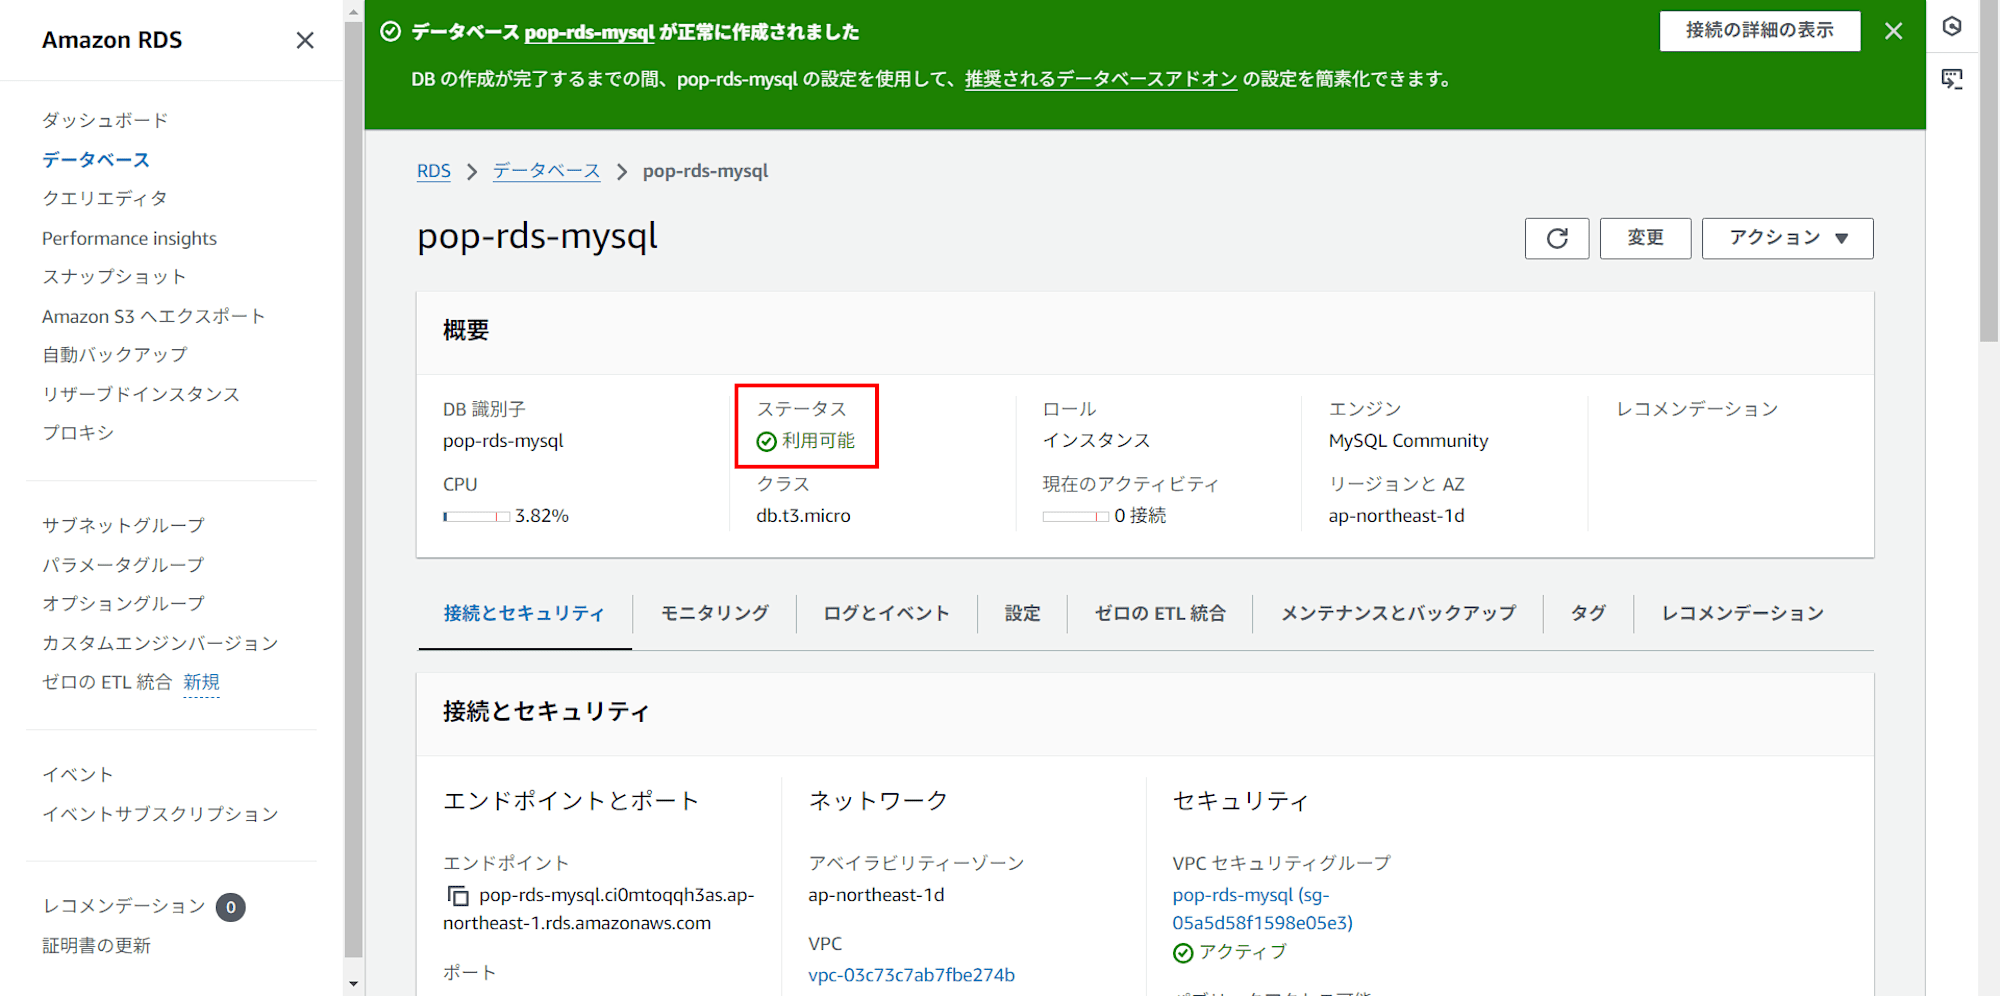This screenshot has height=996, width=2000.
Task: Switch to メンテナンスとバックアップ tab
Action: click(1398, 613)
